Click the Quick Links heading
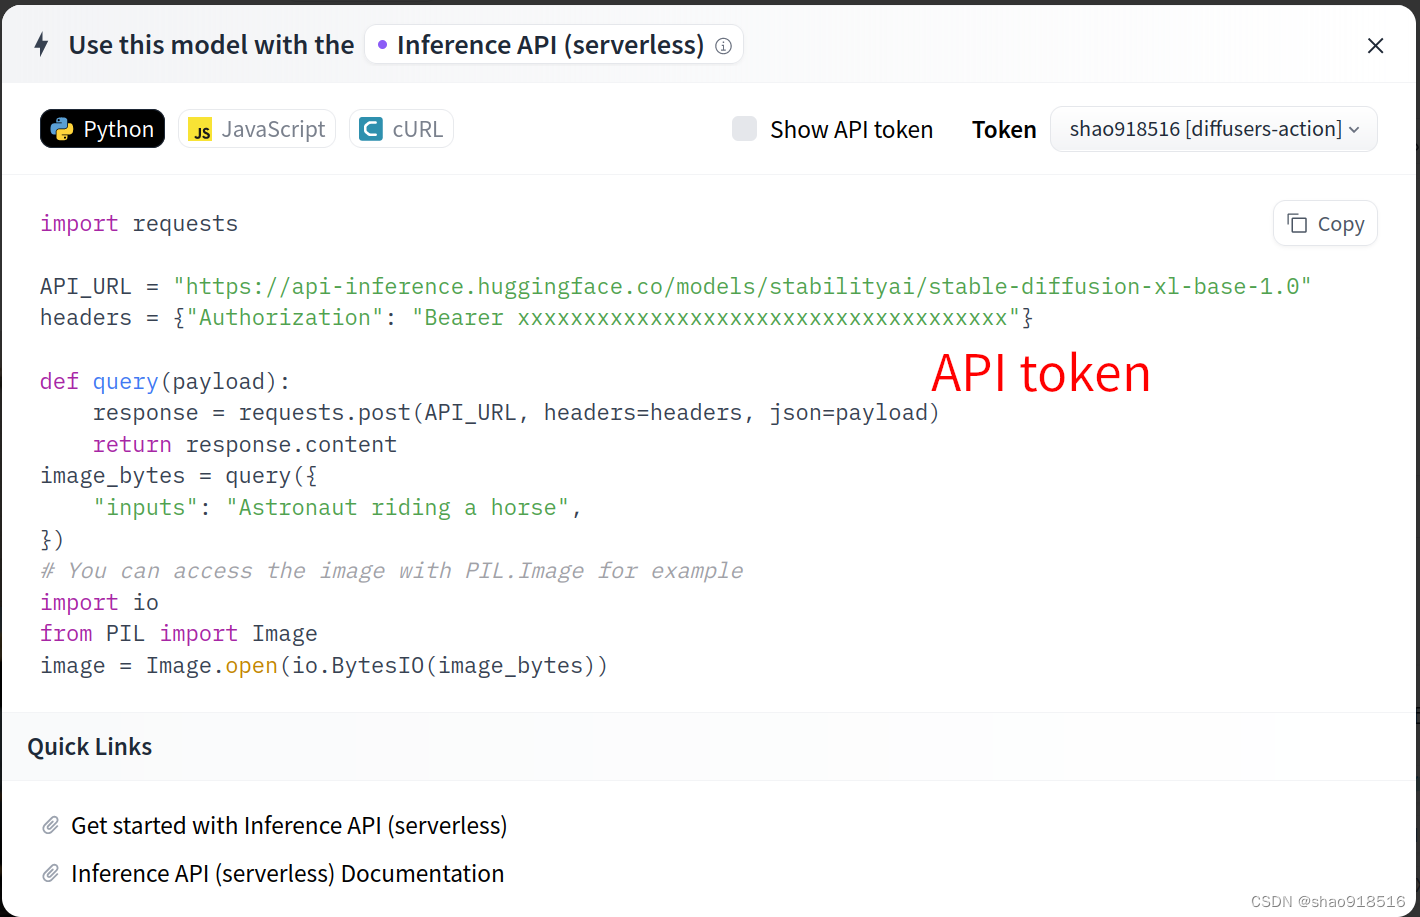Viewport: 1420px width, 917px height. point(90,747)
